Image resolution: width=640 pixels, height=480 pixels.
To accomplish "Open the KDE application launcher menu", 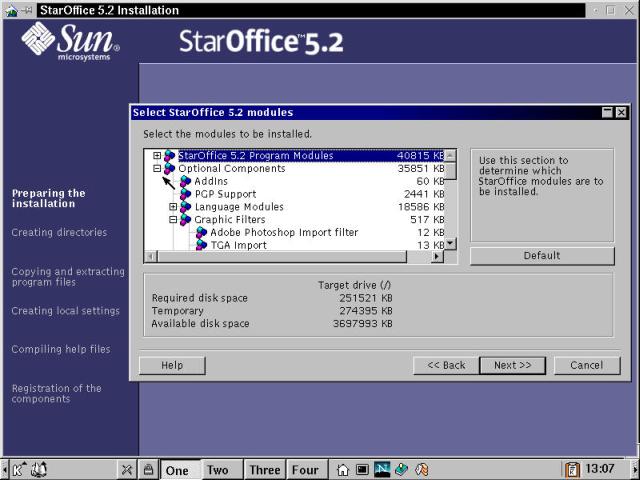I will pos(19,469).
